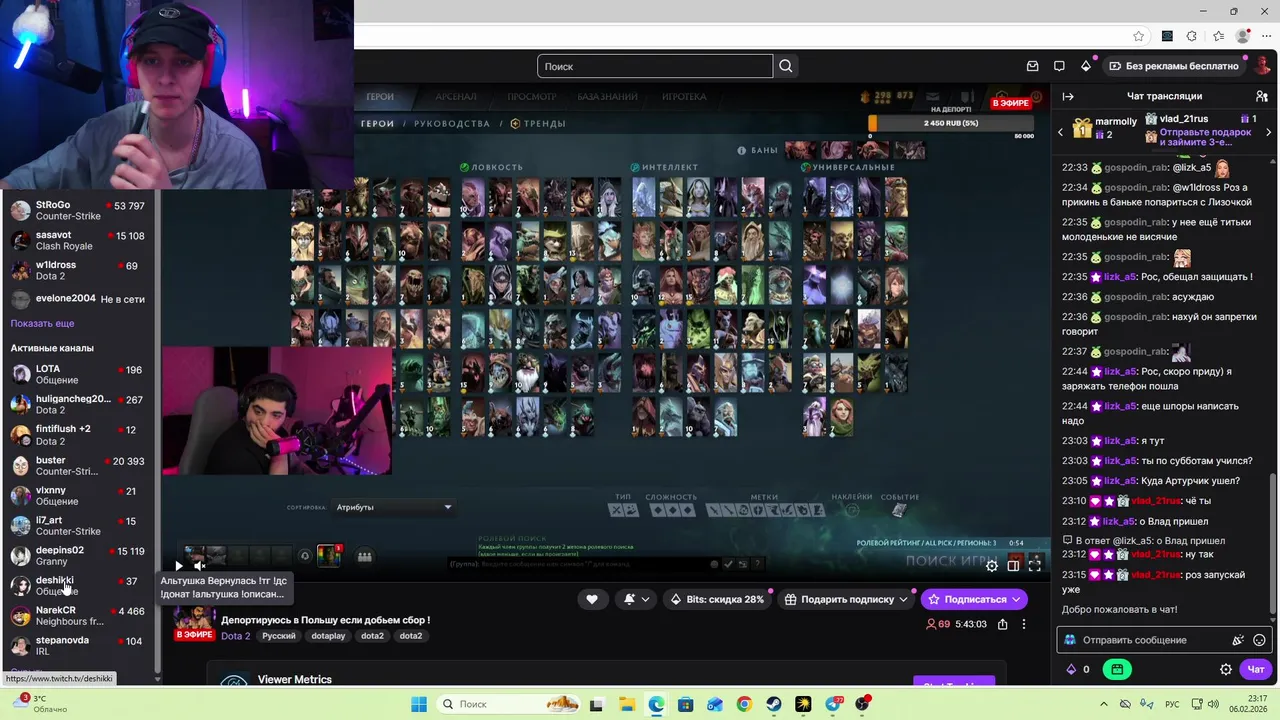Screen dimensions: 1280x720
Task: Click the Bits balance diamond icon in chat
Action: coord(1071,670)
